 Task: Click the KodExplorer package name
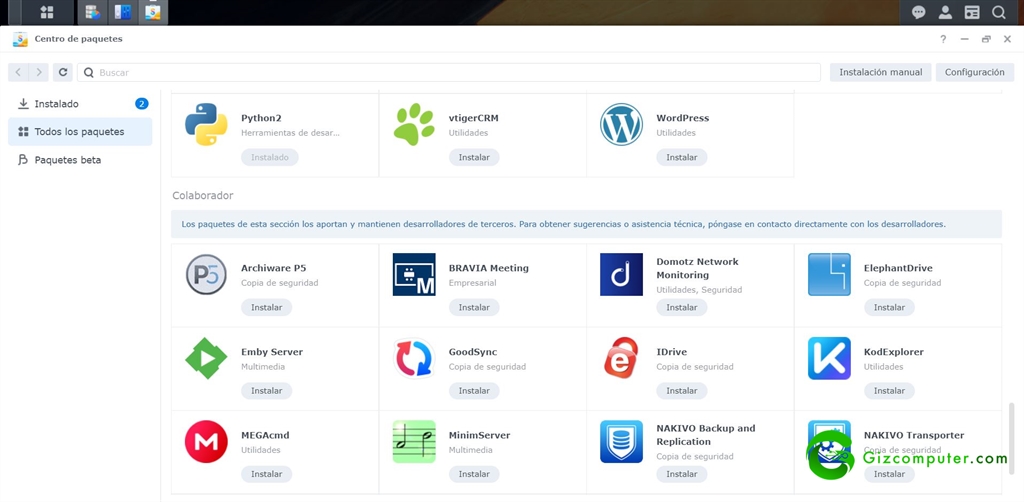[x=893, y=352]
